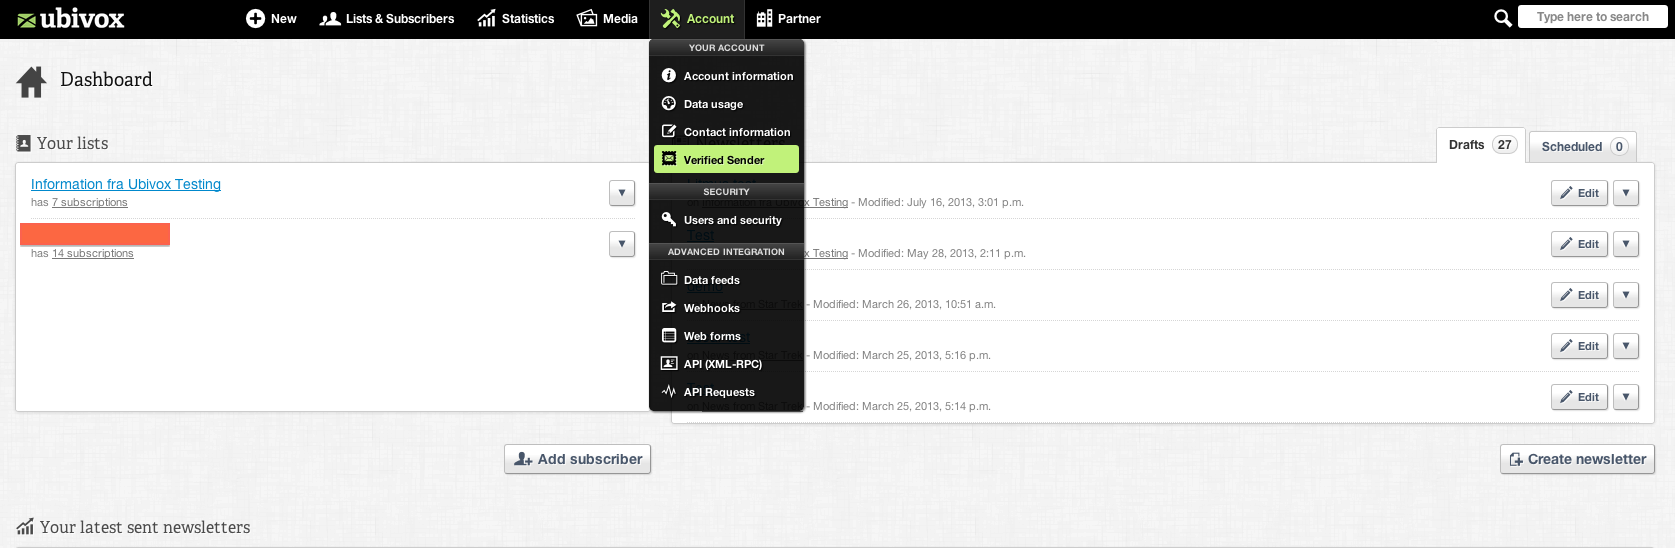The width and height of the screenshot is (1675, 548).
Task: Select Account information entry
Action: coord(726,76)
